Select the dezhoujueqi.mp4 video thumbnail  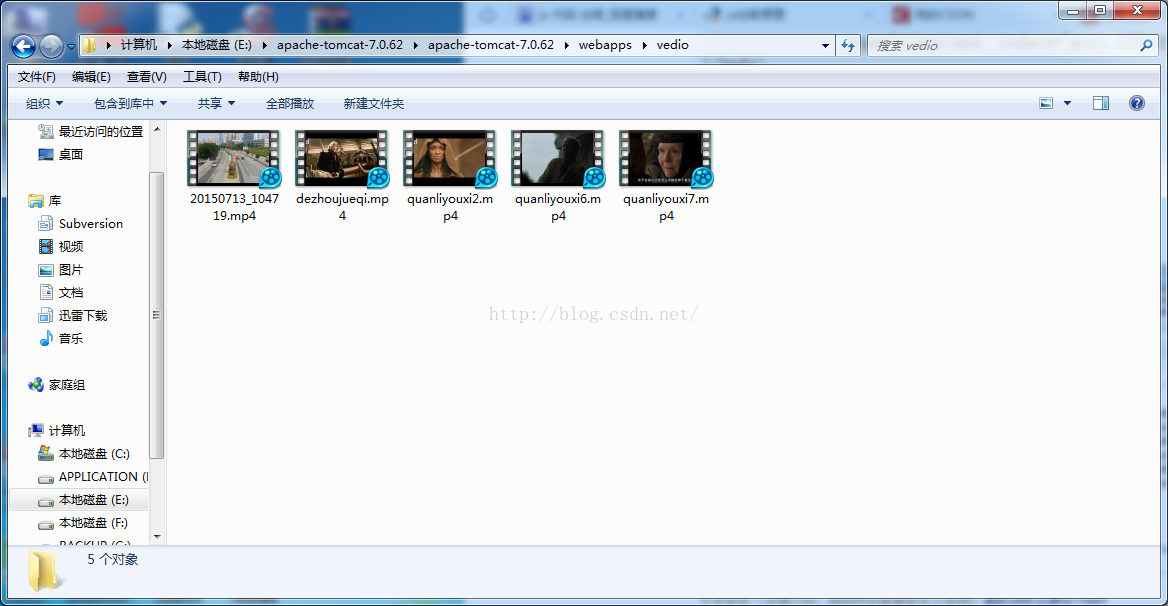tap(342, 159)
